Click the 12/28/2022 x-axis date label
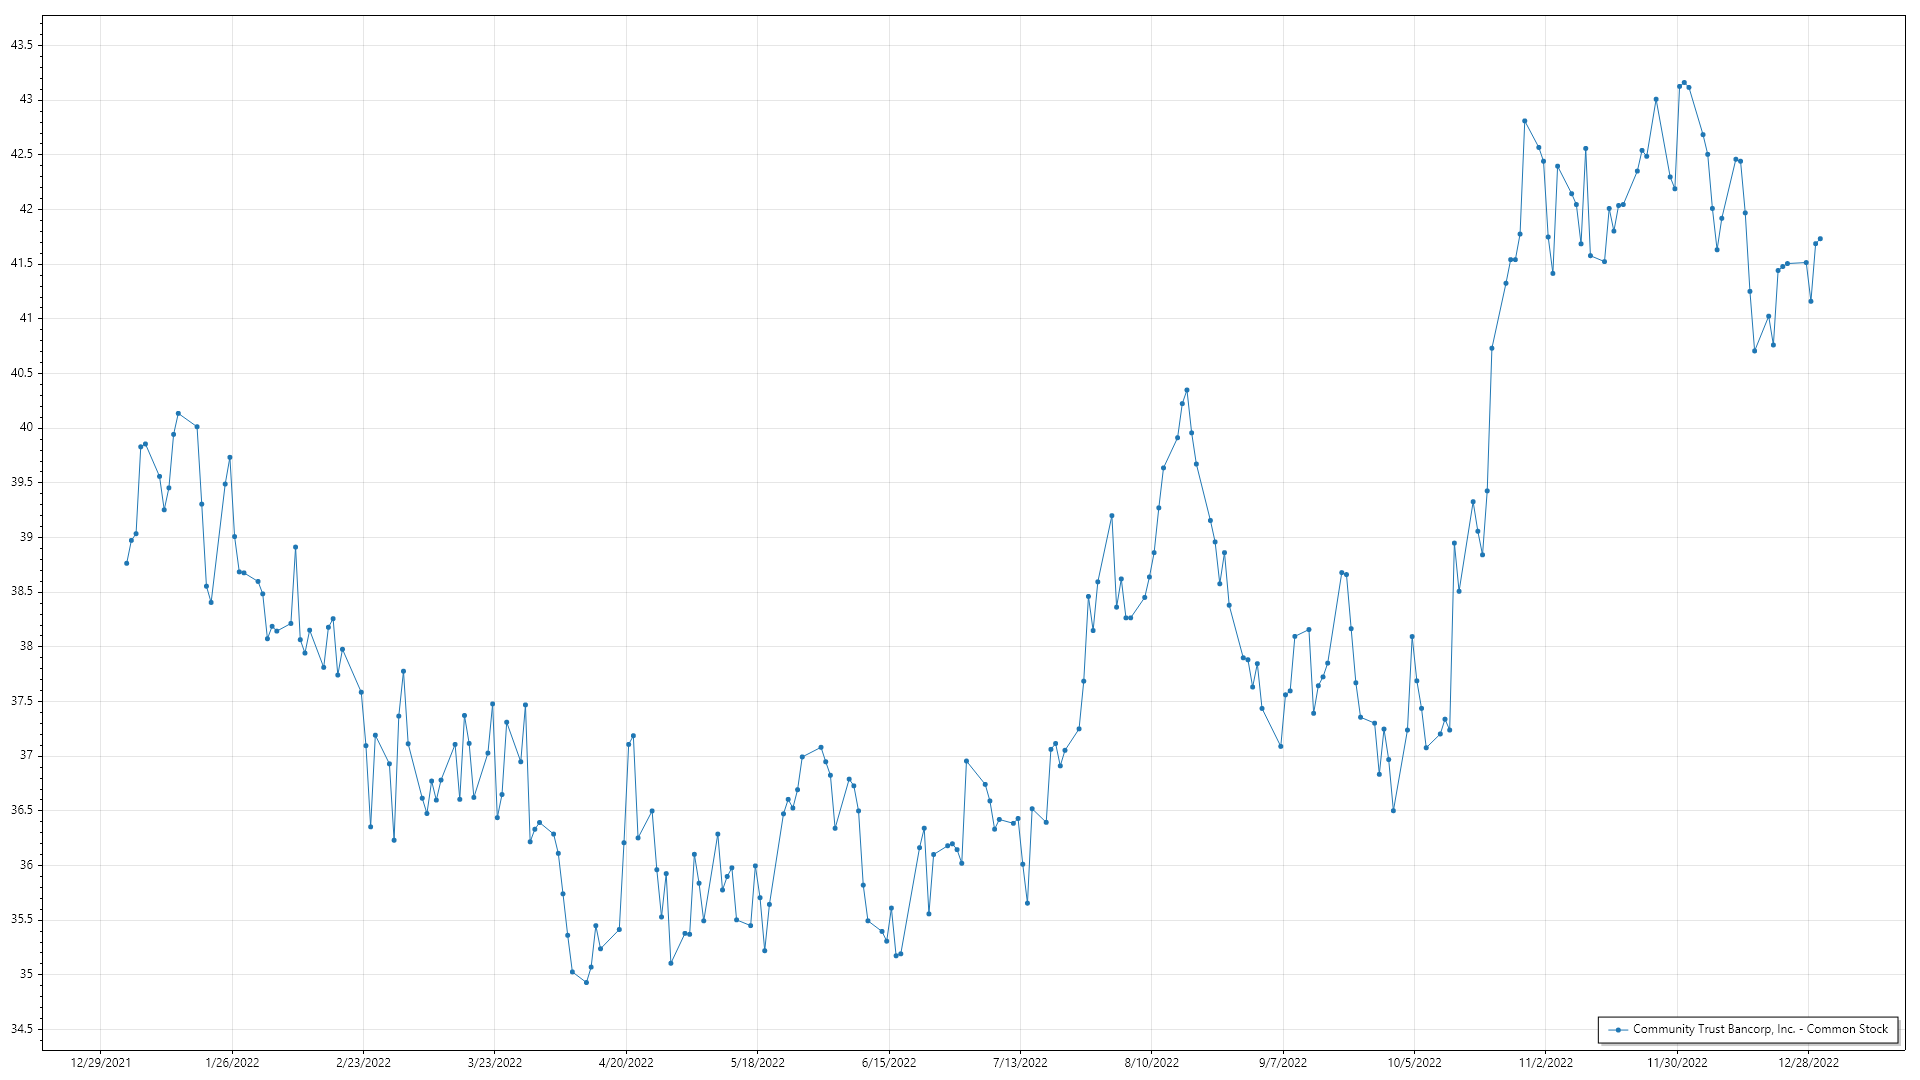The height and width of the screenshot is (1080, 1920). click(1808, 1063)
